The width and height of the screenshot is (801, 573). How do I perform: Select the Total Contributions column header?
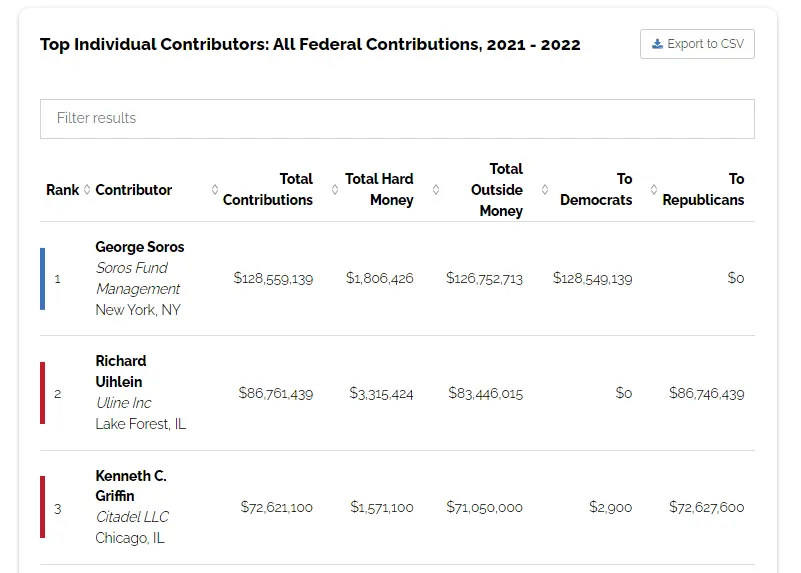pos(267,190)
